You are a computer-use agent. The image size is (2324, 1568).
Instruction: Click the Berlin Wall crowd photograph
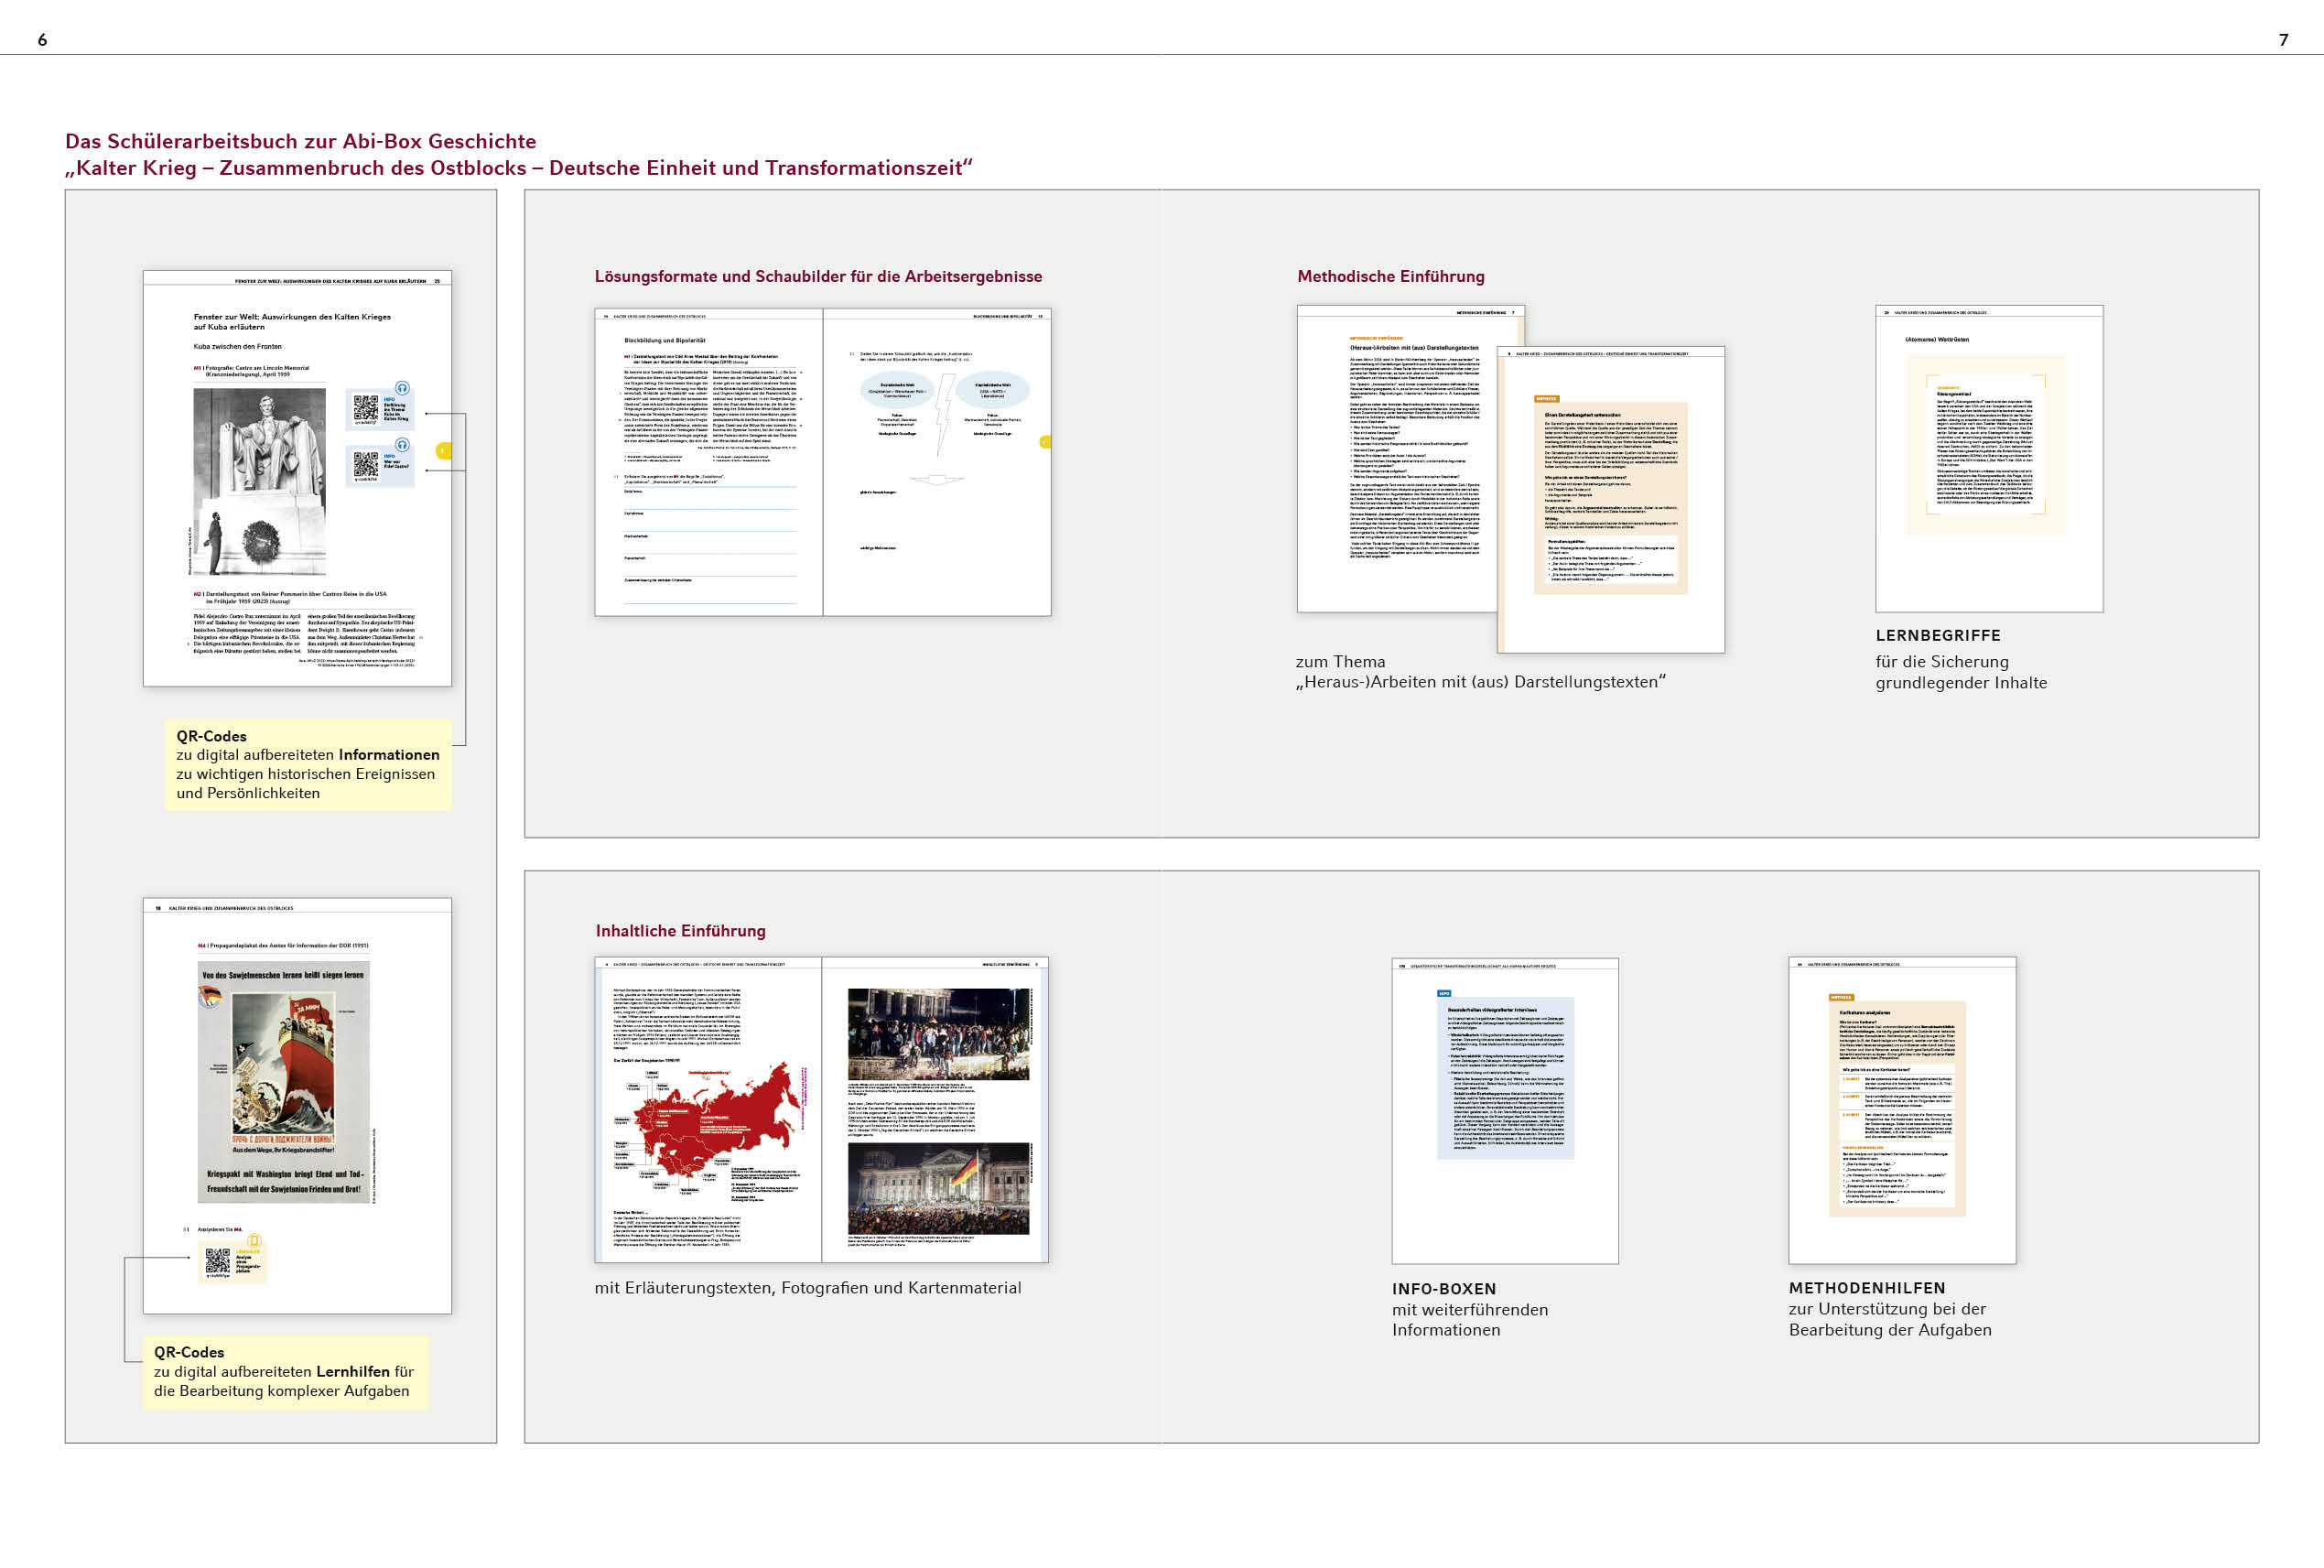938,1034
